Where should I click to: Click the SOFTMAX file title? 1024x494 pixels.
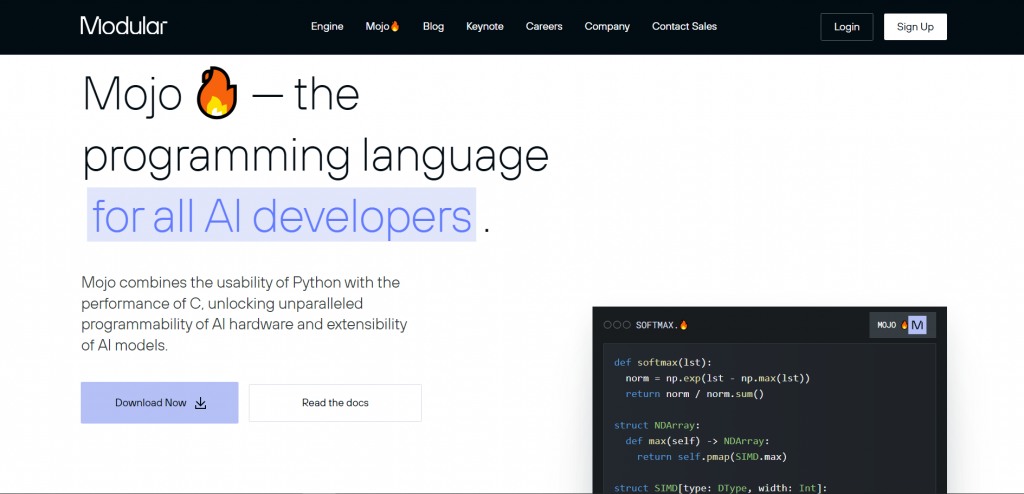tap(662, 325)
